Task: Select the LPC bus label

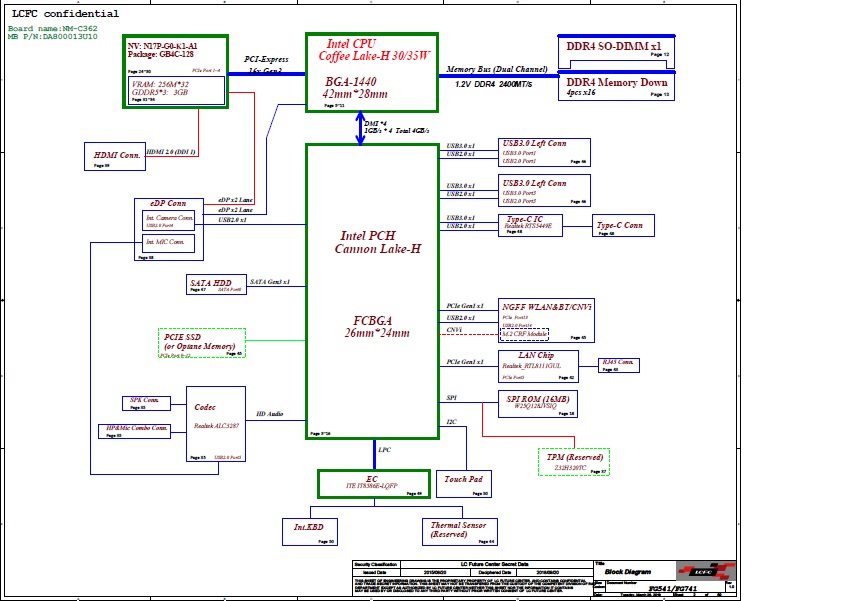Action: coord(384,450)
